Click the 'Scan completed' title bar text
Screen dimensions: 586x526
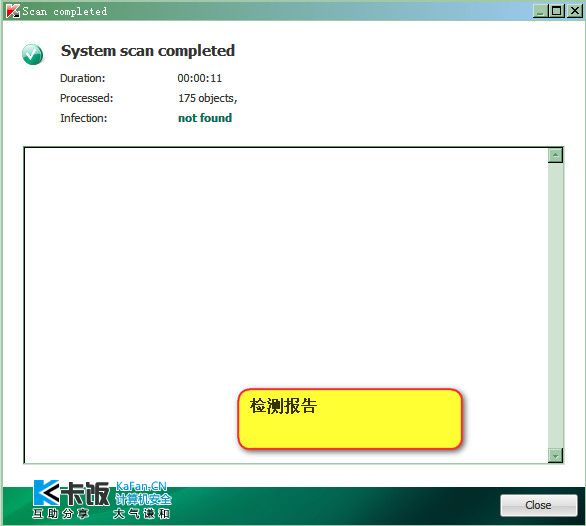point(65,11)
